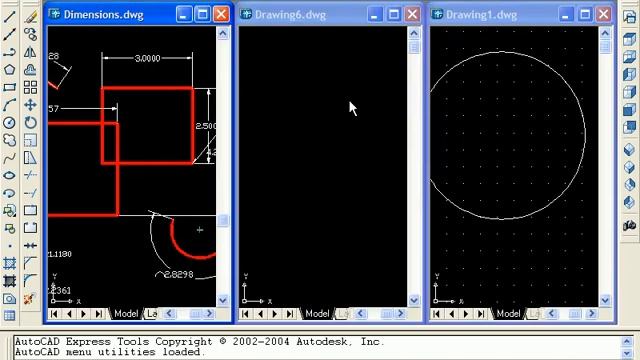Select the Region tool

(x=9, y=298)
